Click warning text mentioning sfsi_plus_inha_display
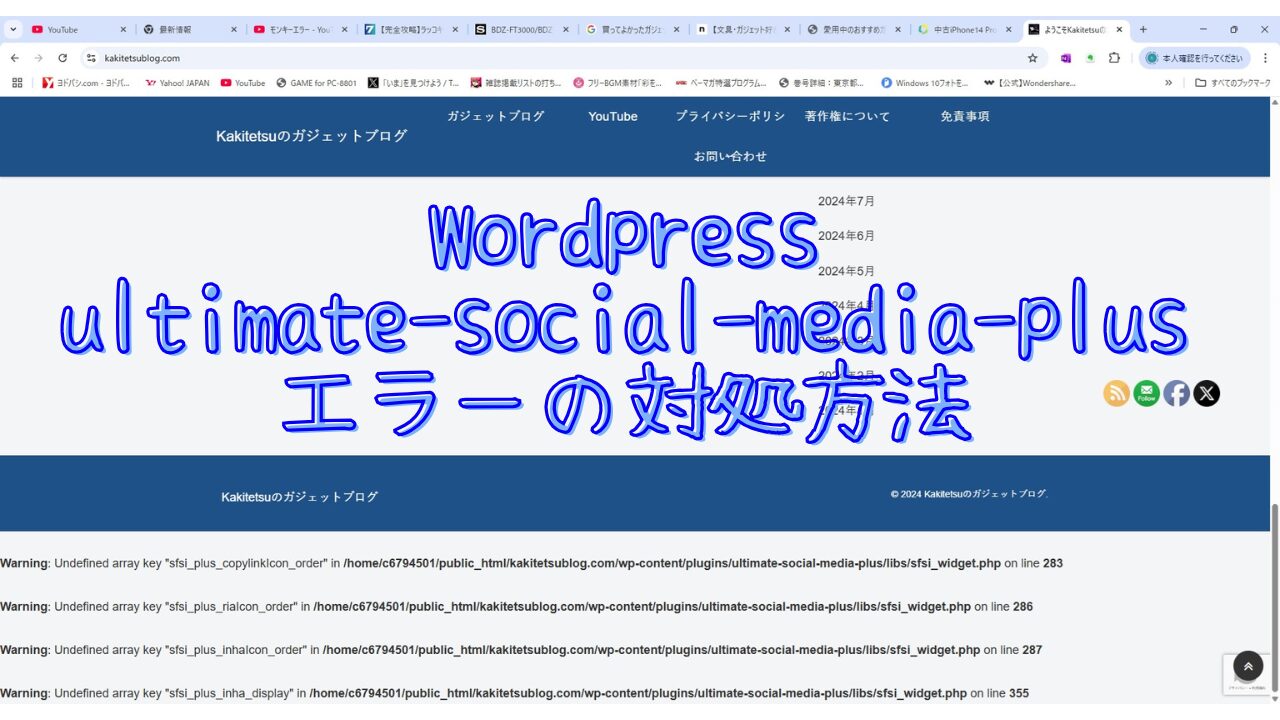 (514, 693)
